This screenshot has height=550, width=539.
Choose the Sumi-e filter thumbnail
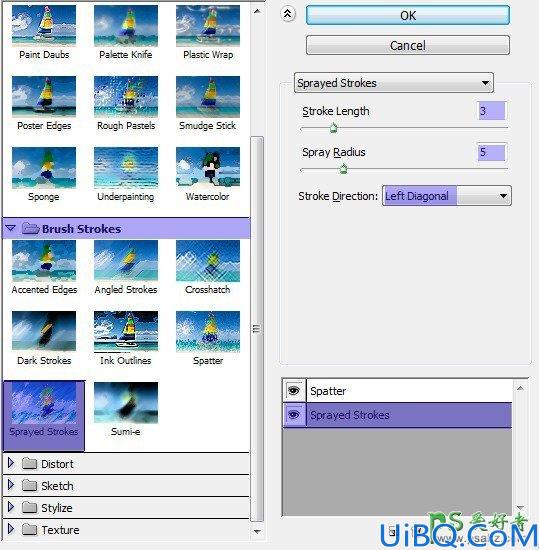tap(126, 403)
